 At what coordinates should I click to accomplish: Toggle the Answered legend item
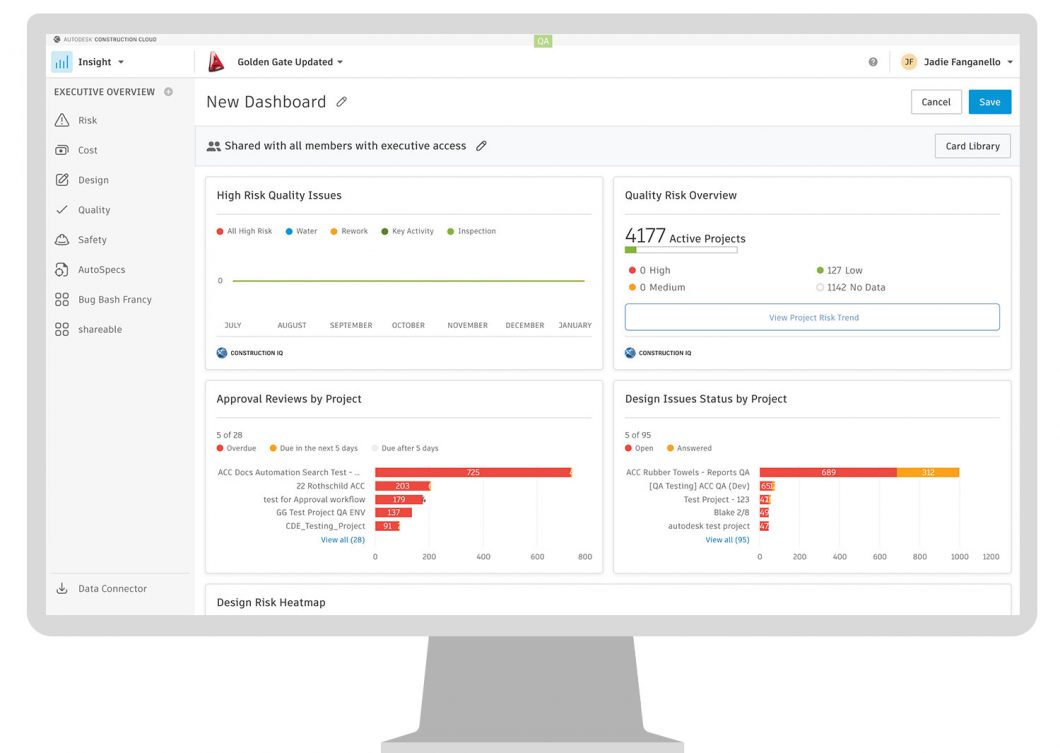click(689, 448)
